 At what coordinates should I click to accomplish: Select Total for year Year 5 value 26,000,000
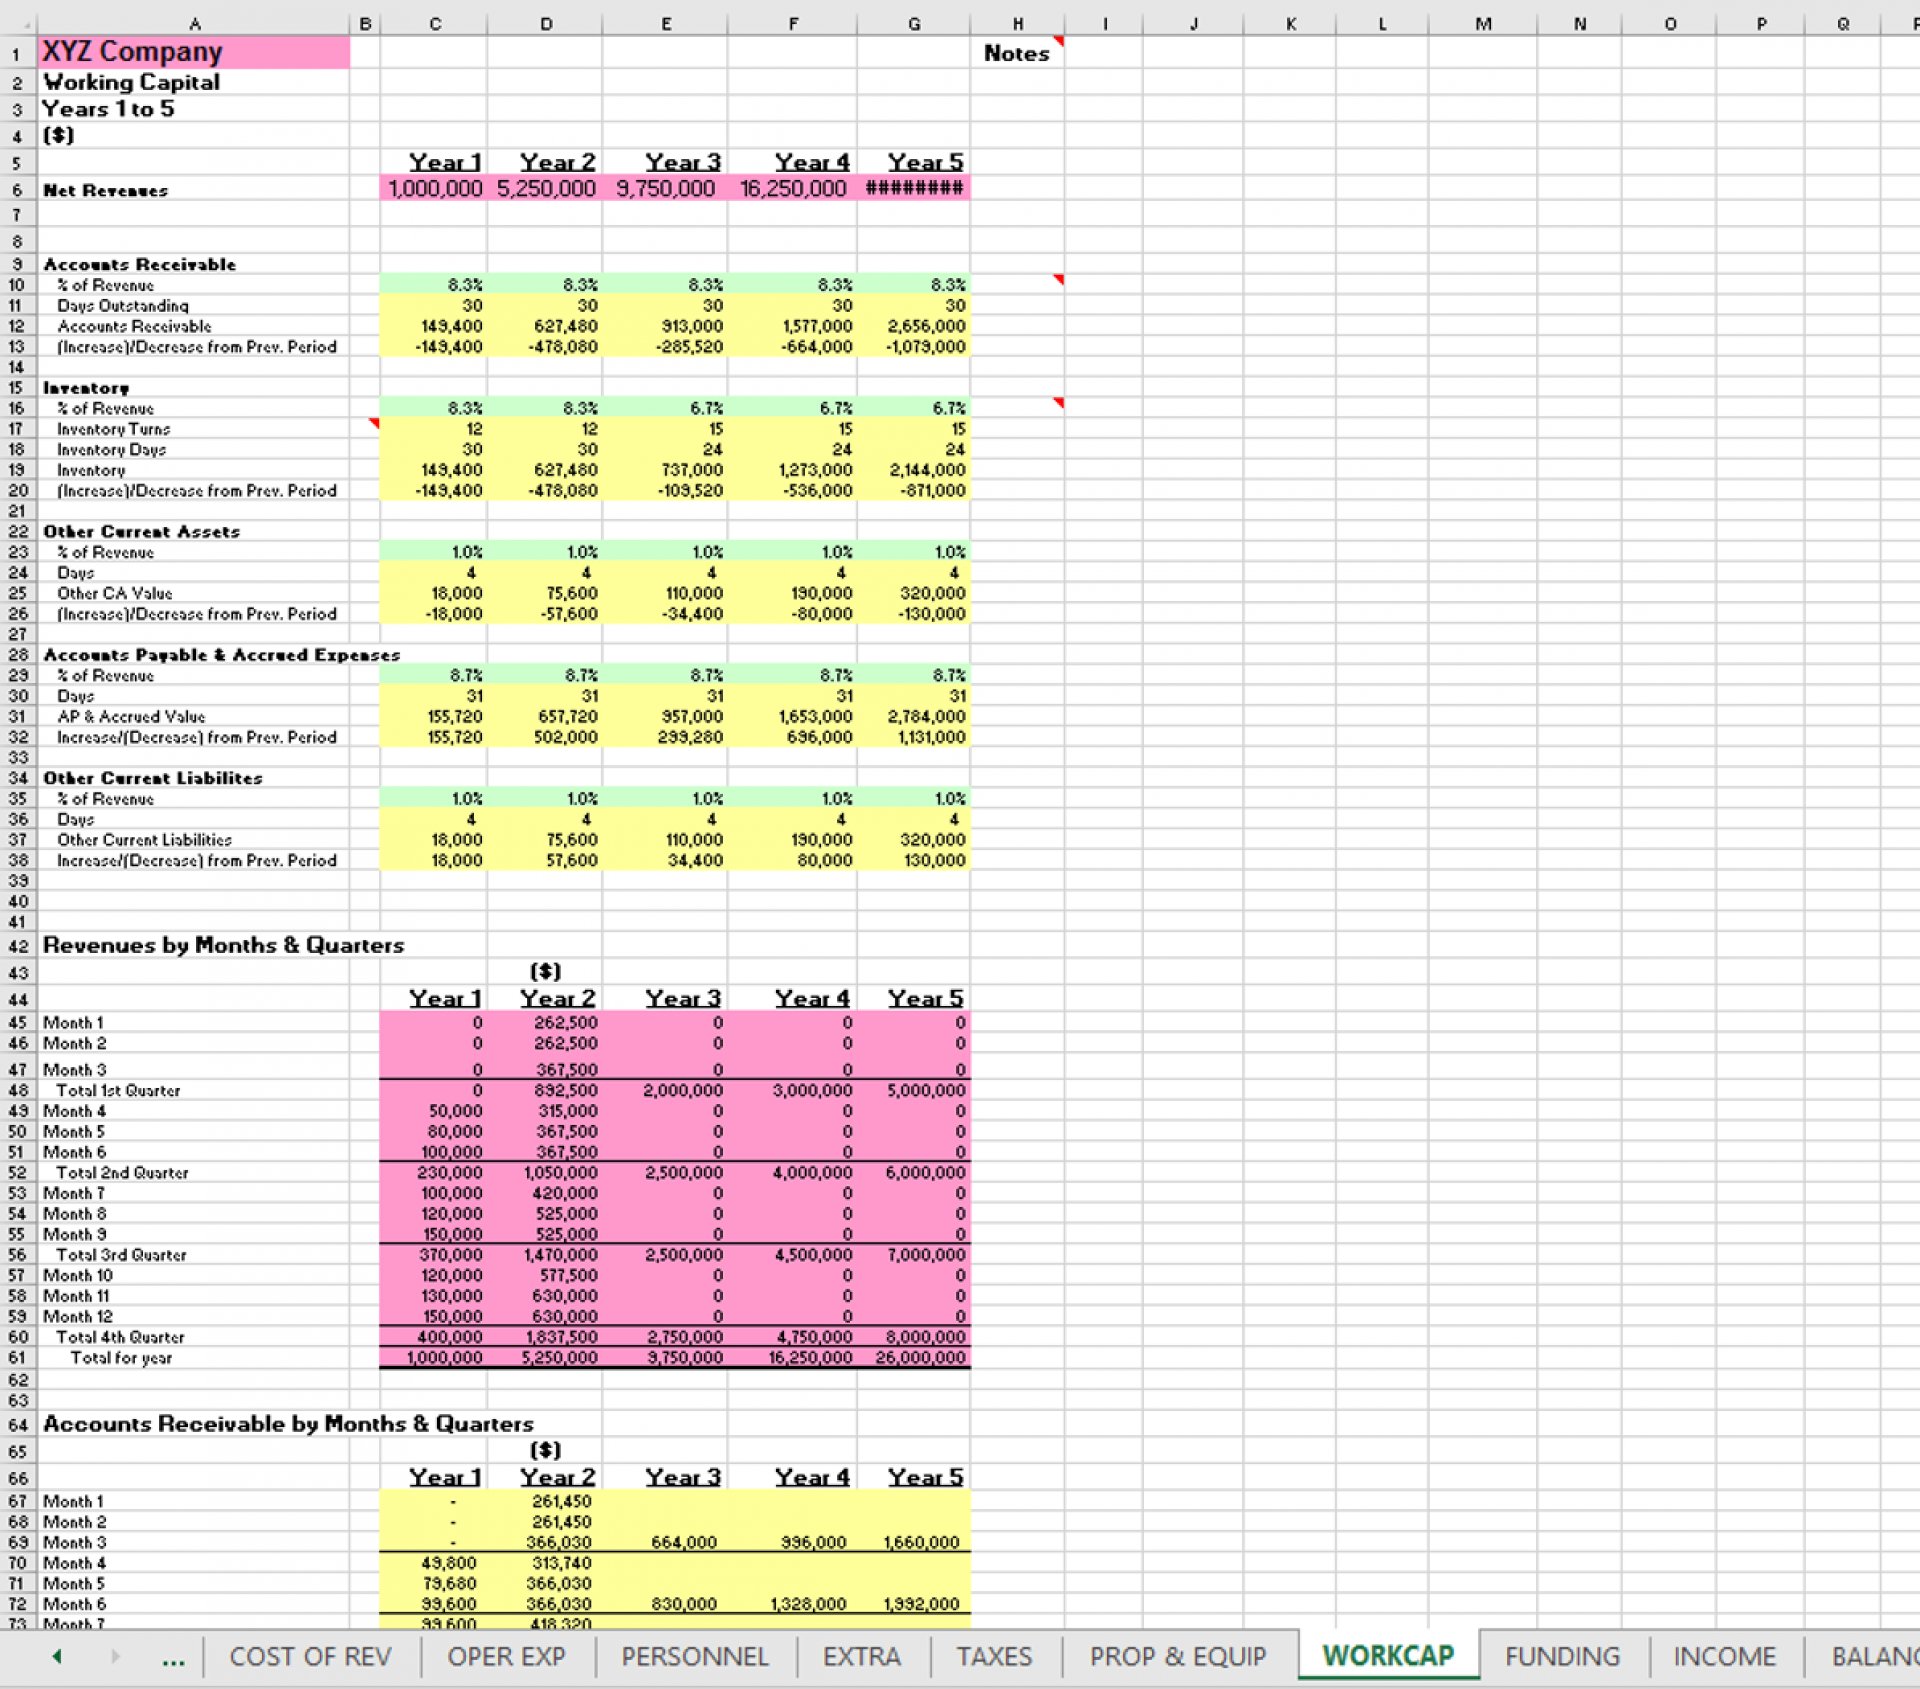tap(914, 1357)
